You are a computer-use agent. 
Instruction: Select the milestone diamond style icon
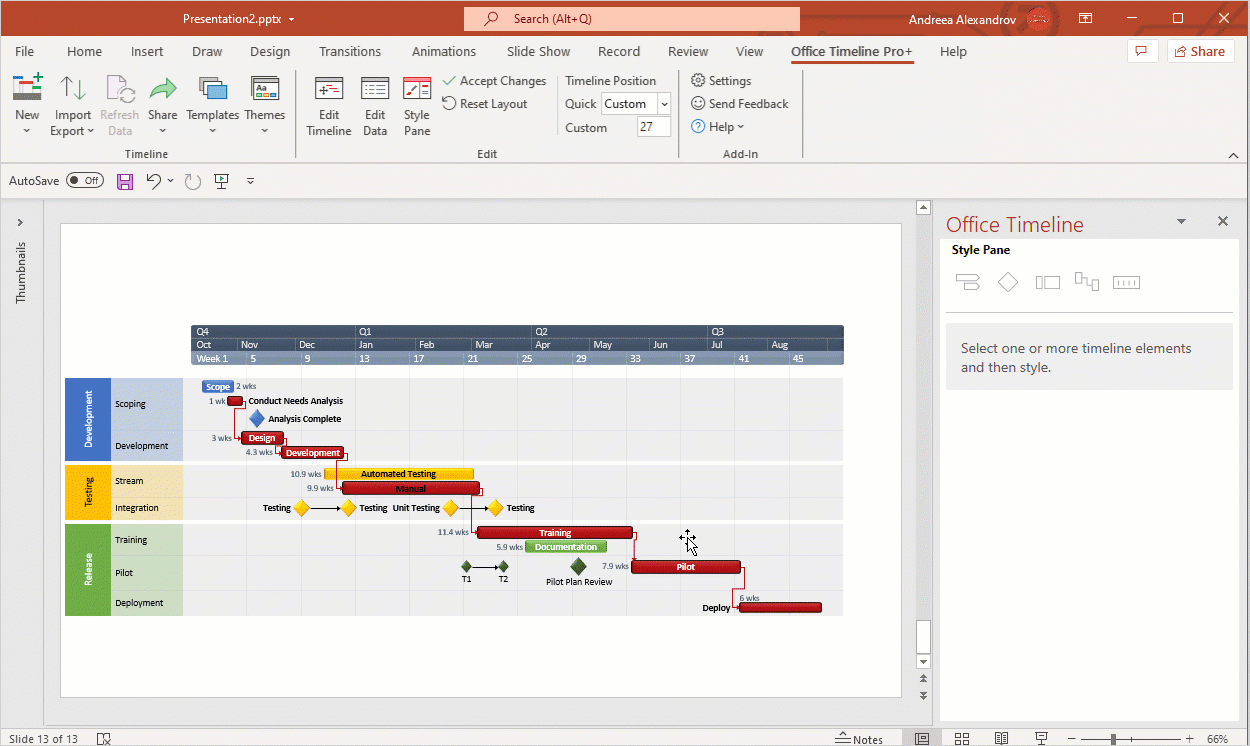pos(1008,283)
